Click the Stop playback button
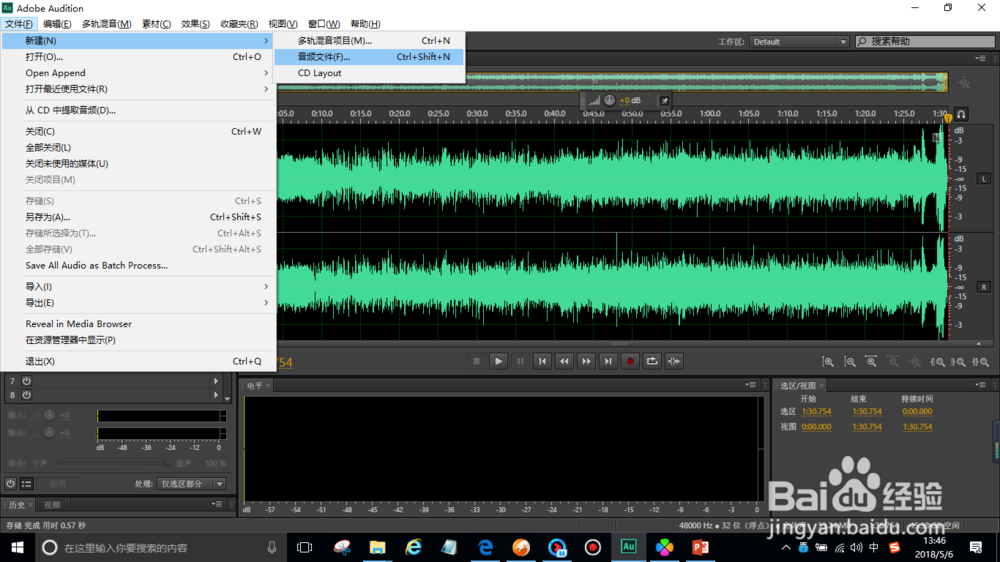Screen dimensions: 1000x562 pos(476,361)
